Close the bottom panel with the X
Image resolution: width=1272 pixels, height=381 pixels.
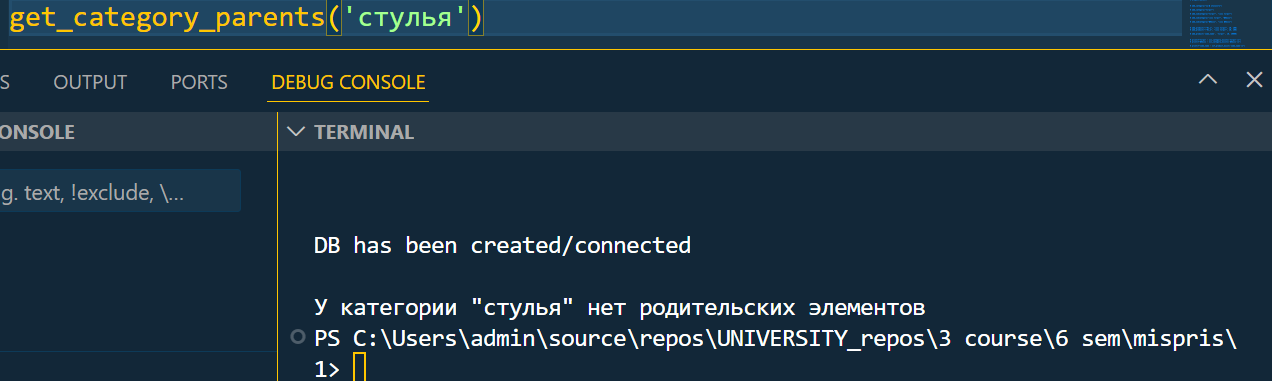coord(1254,80)
